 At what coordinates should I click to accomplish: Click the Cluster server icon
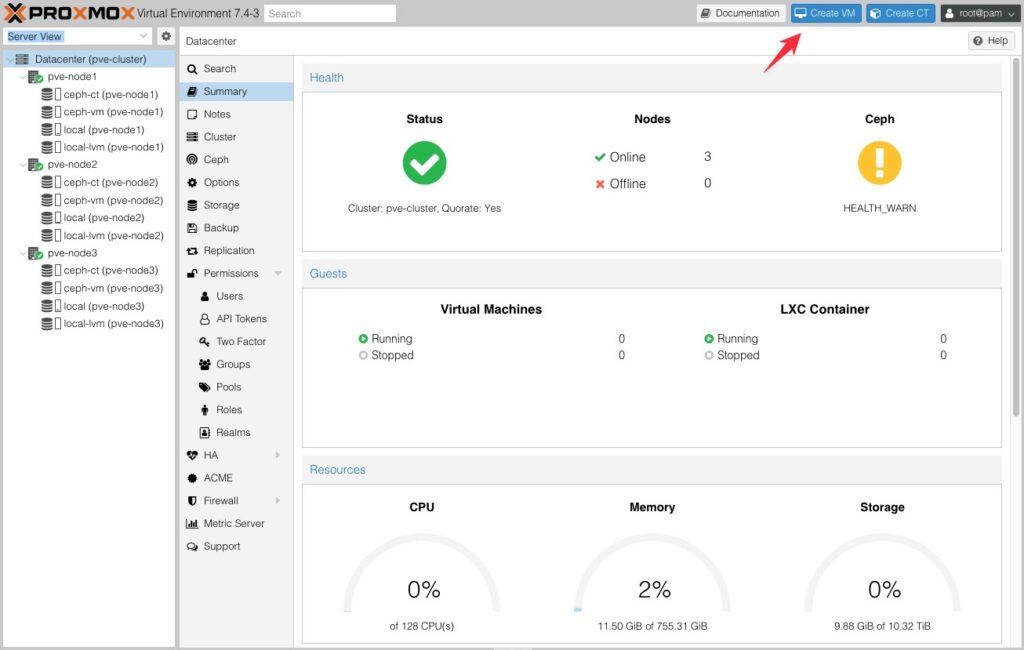(192, 137)
